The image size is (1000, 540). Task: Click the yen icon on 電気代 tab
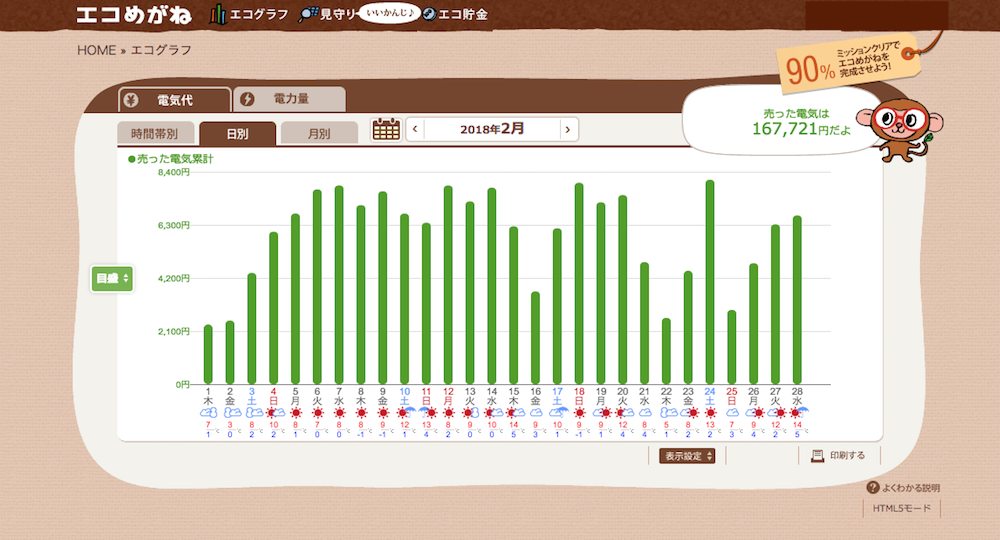[131, 100]
